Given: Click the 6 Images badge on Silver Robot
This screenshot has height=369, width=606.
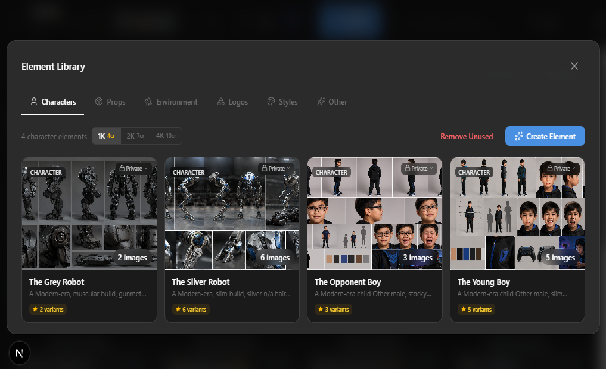Looking at the screenshot, I should tap(275, 257).
